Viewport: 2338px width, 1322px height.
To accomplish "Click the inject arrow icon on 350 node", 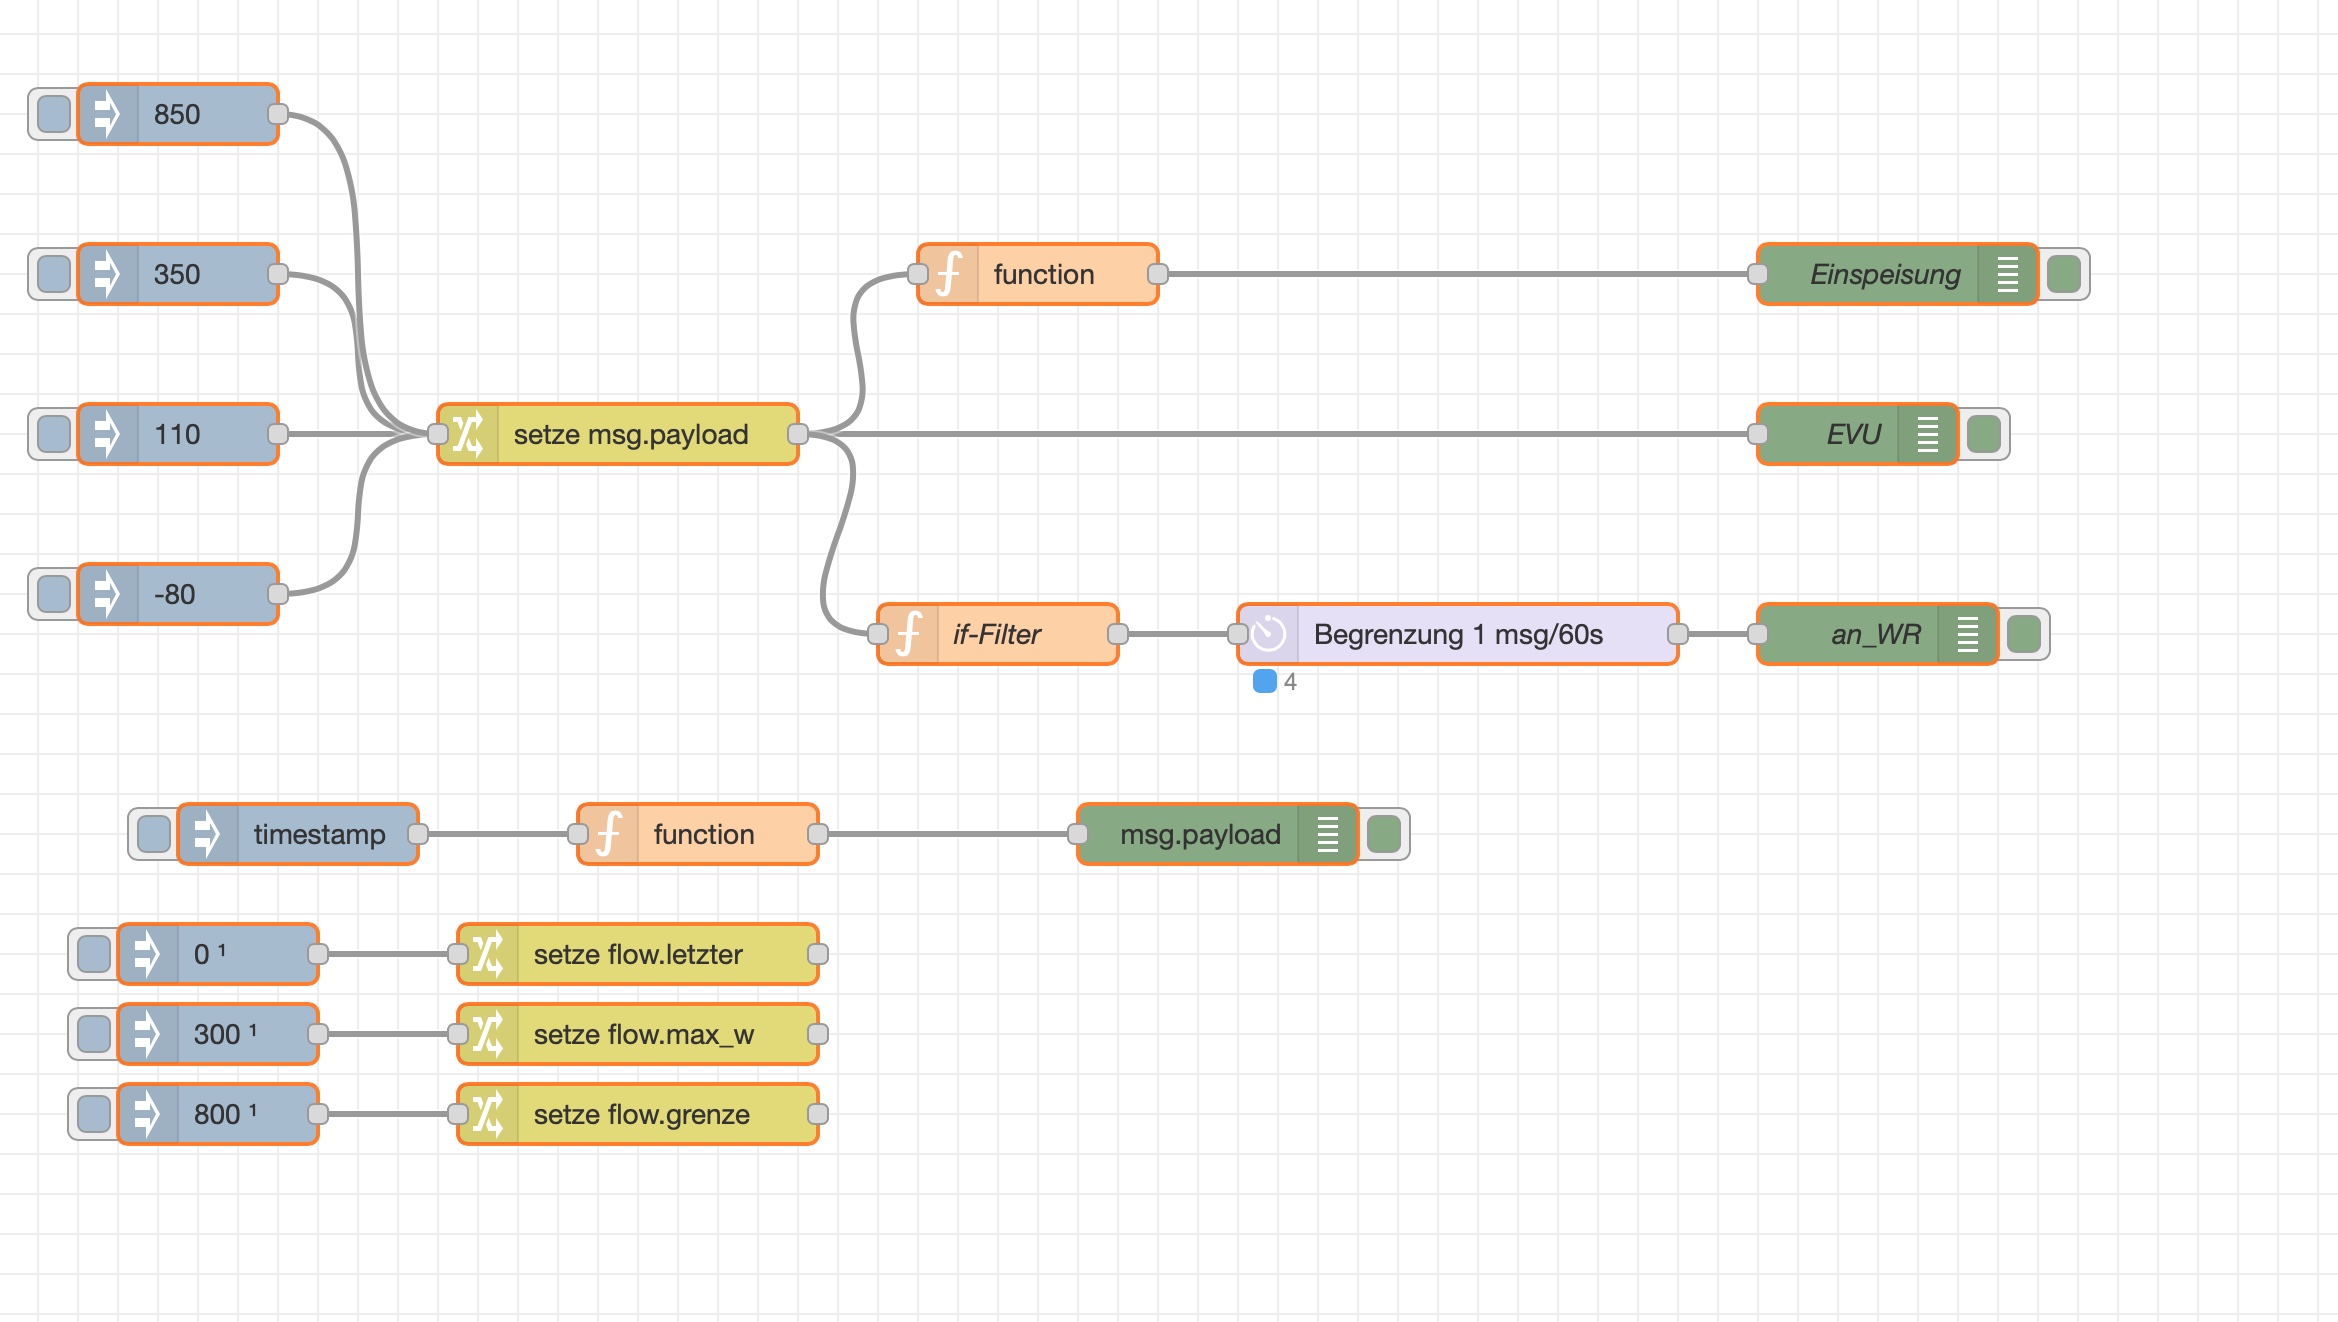I will pyautogui.click(x=107, y=274).
